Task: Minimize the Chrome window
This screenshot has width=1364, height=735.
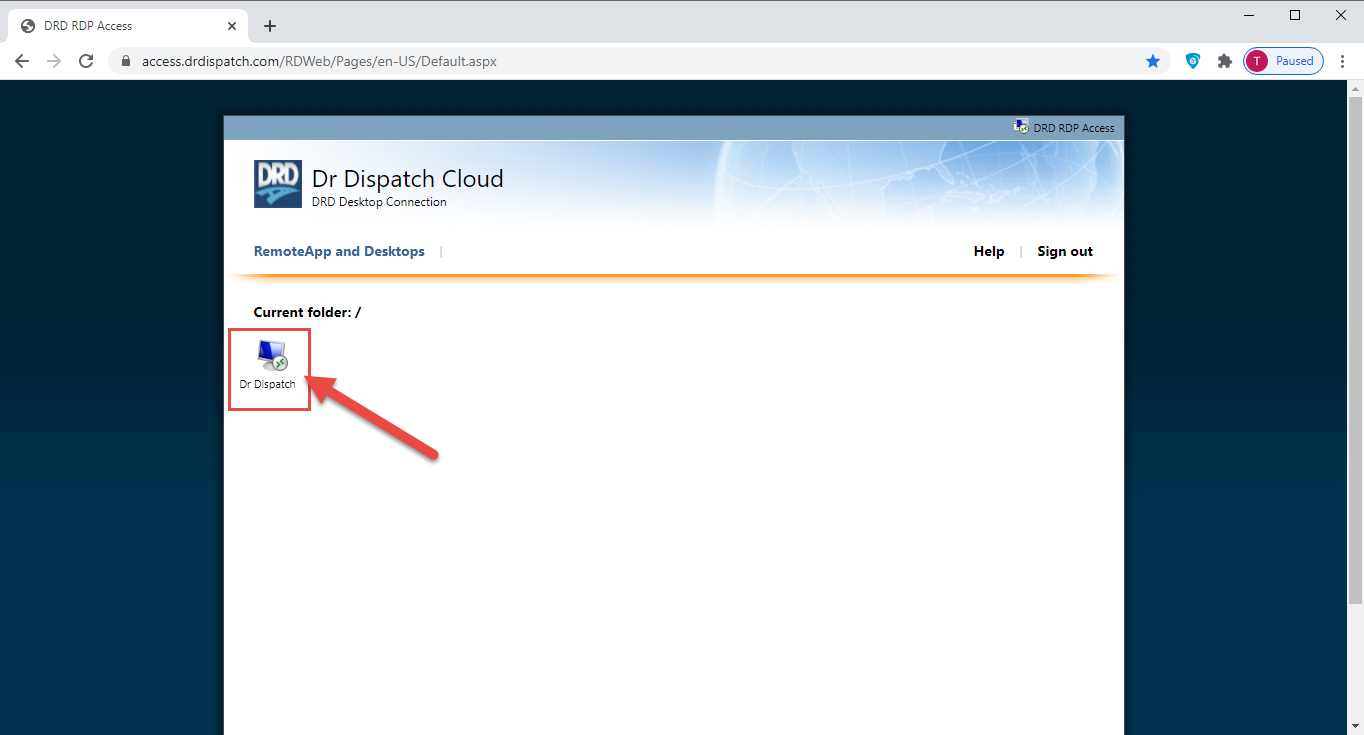Action: 1250,15
